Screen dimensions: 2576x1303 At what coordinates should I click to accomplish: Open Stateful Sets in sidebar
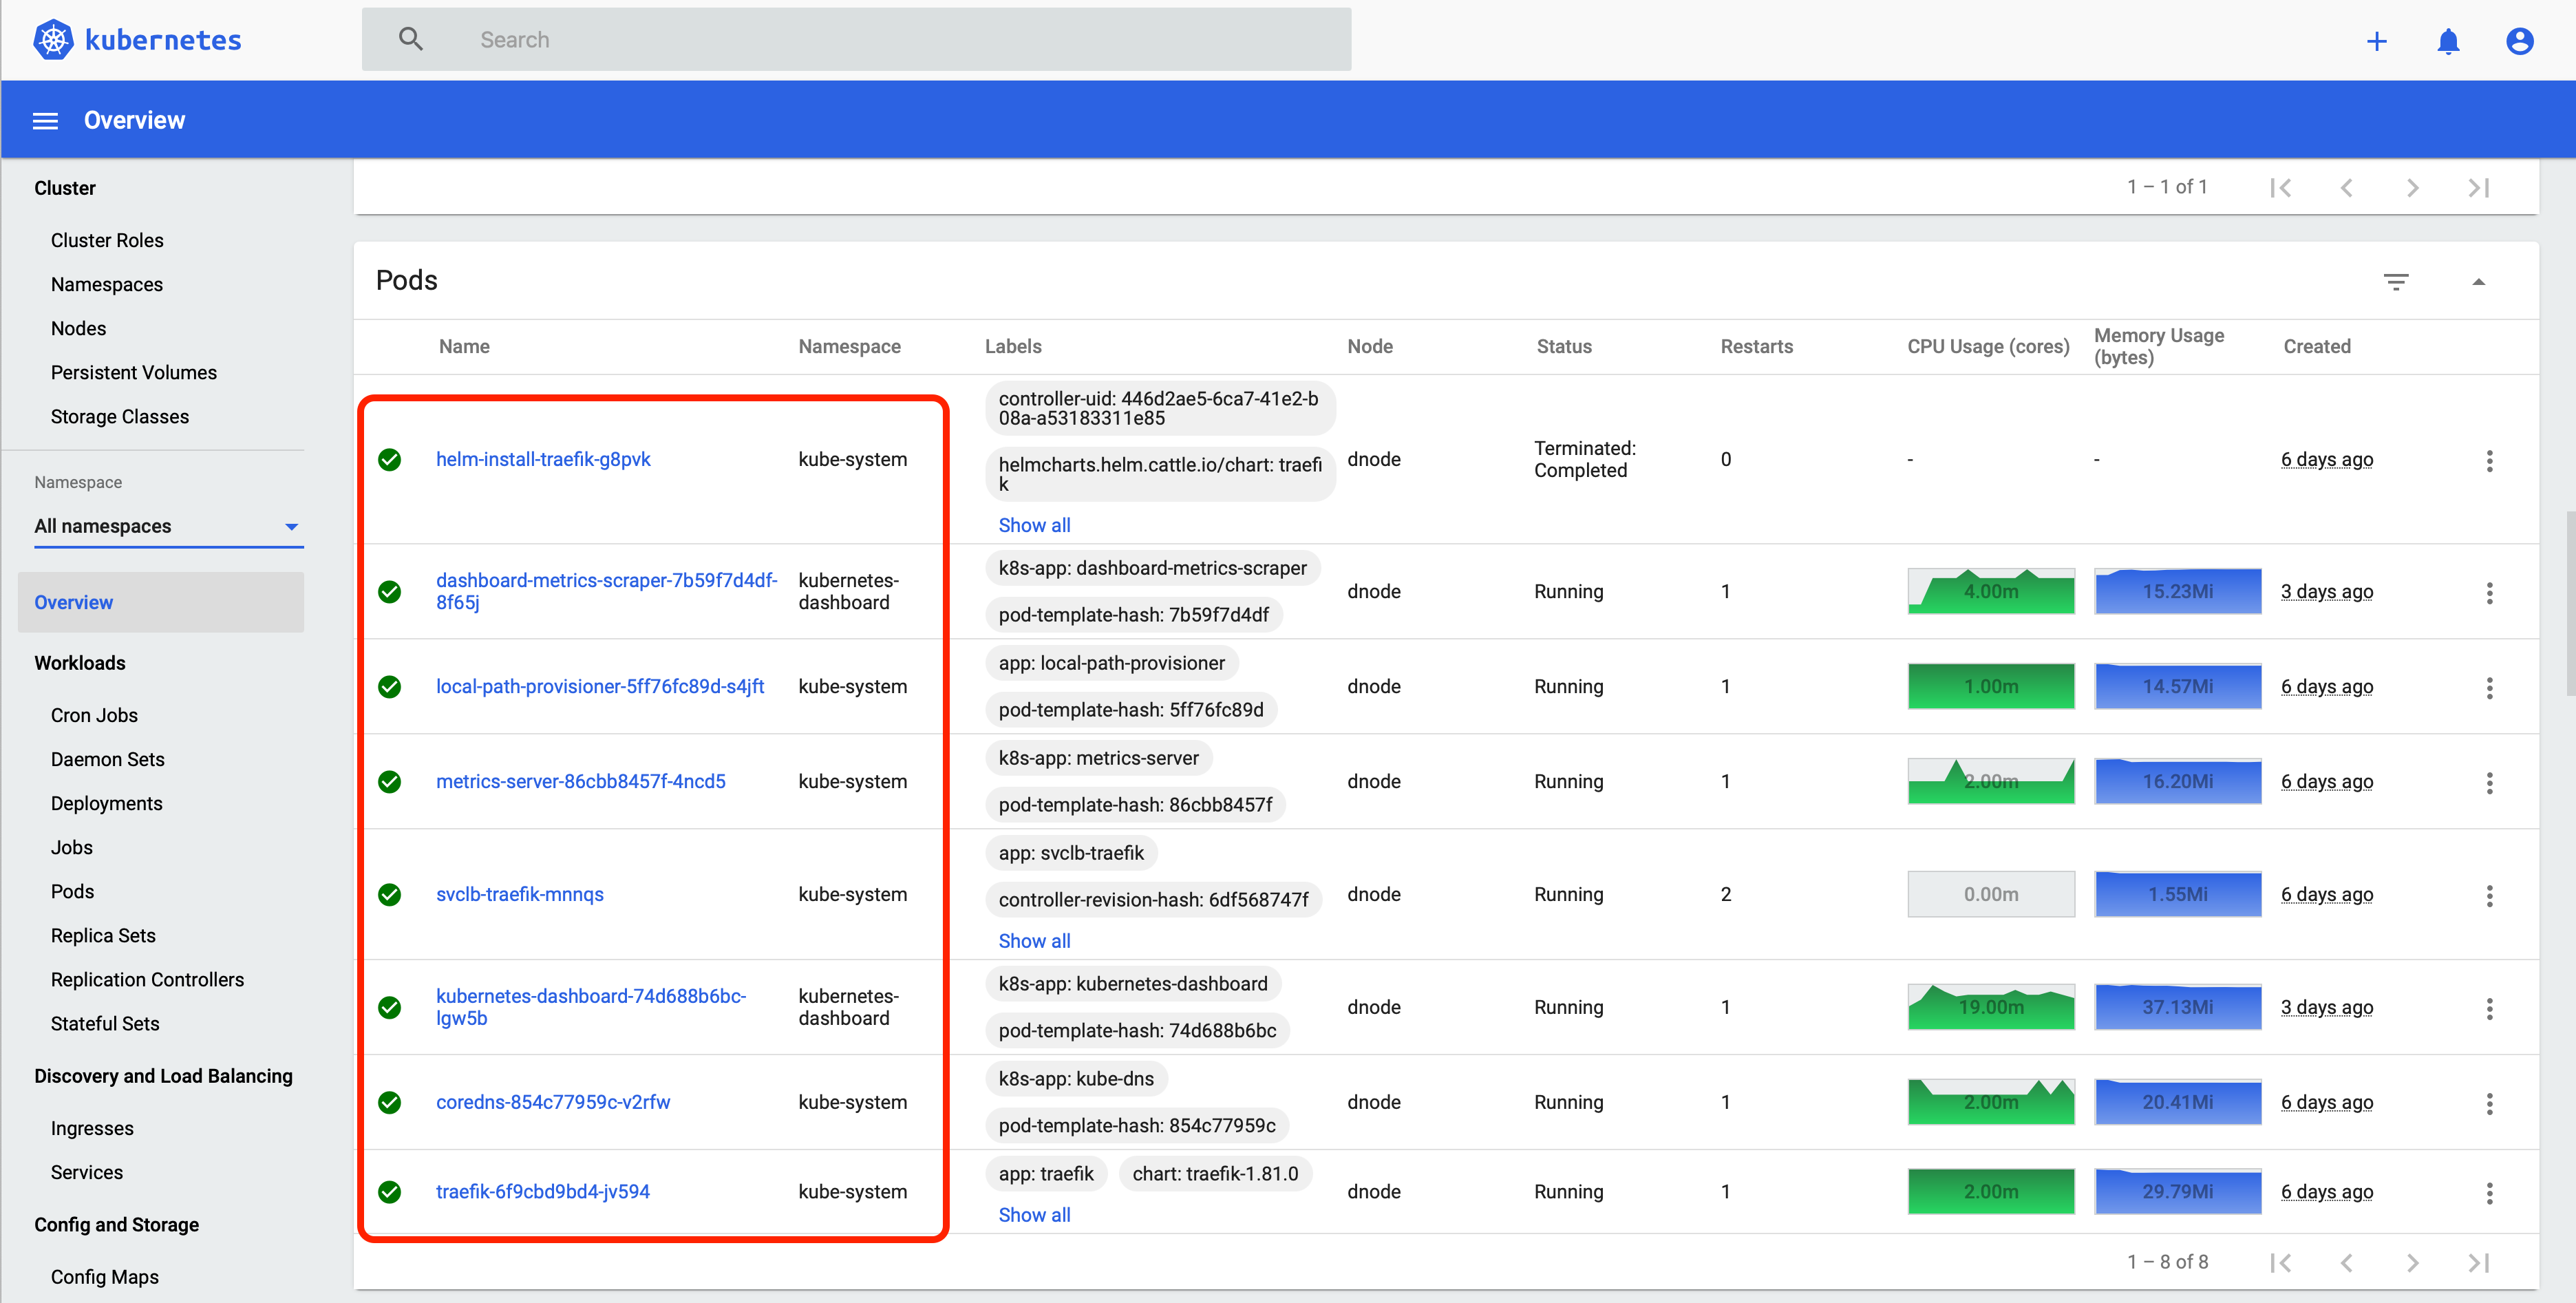[x=105, y=1024]
